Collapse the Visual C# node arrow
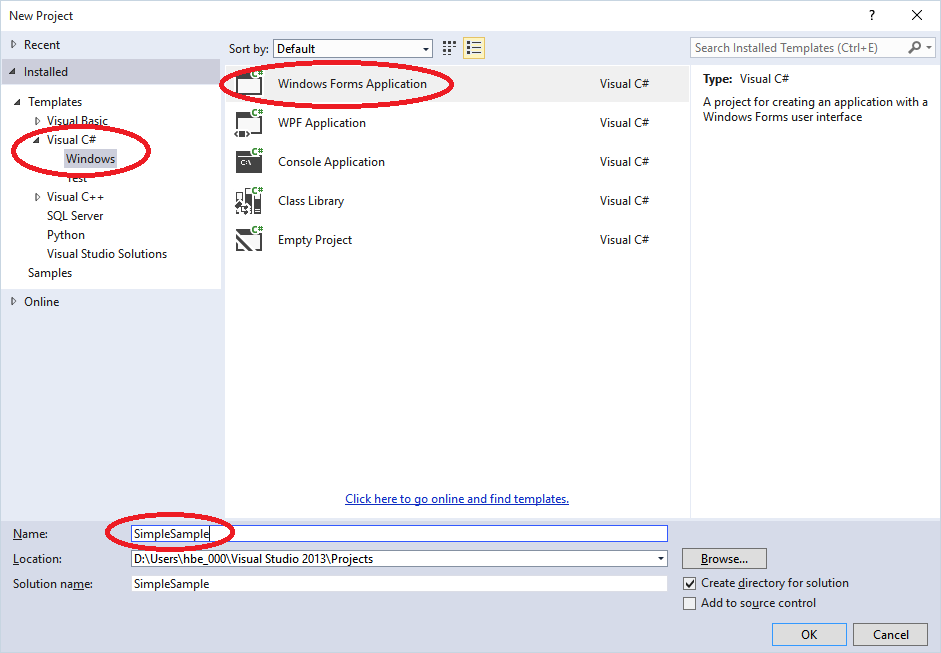 click(x=37, y=140)
